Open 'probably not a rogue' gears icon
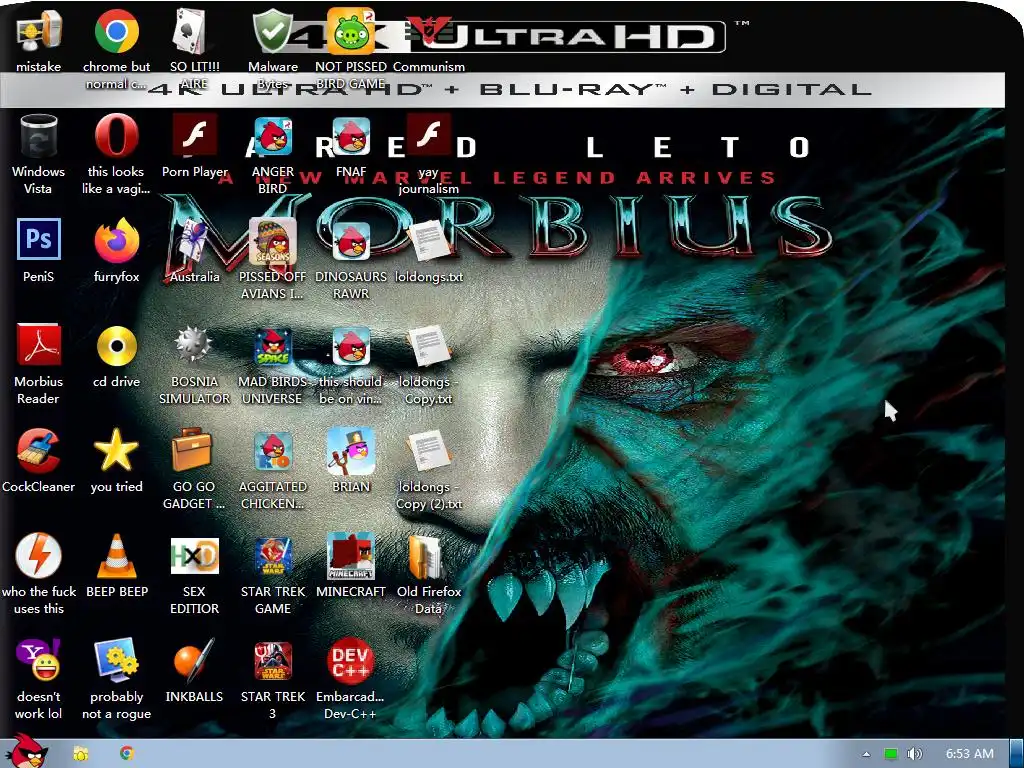 point(116,660)
